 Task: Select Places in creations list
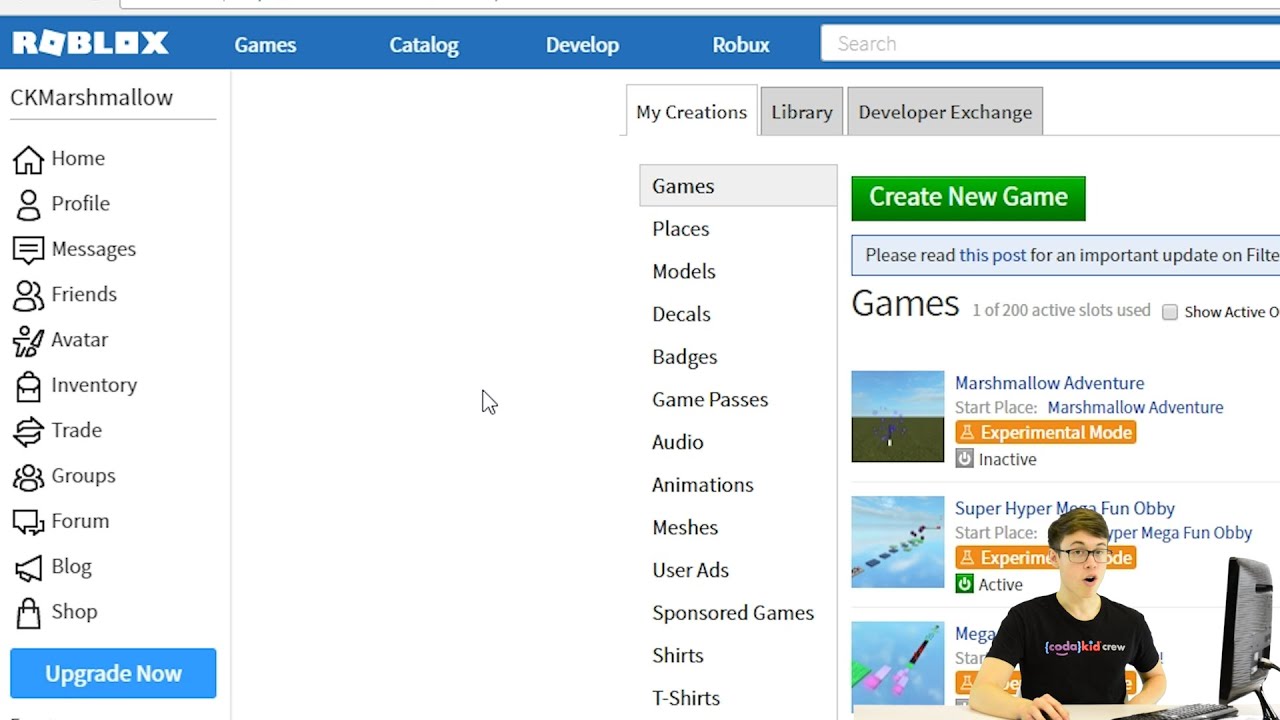681,229
